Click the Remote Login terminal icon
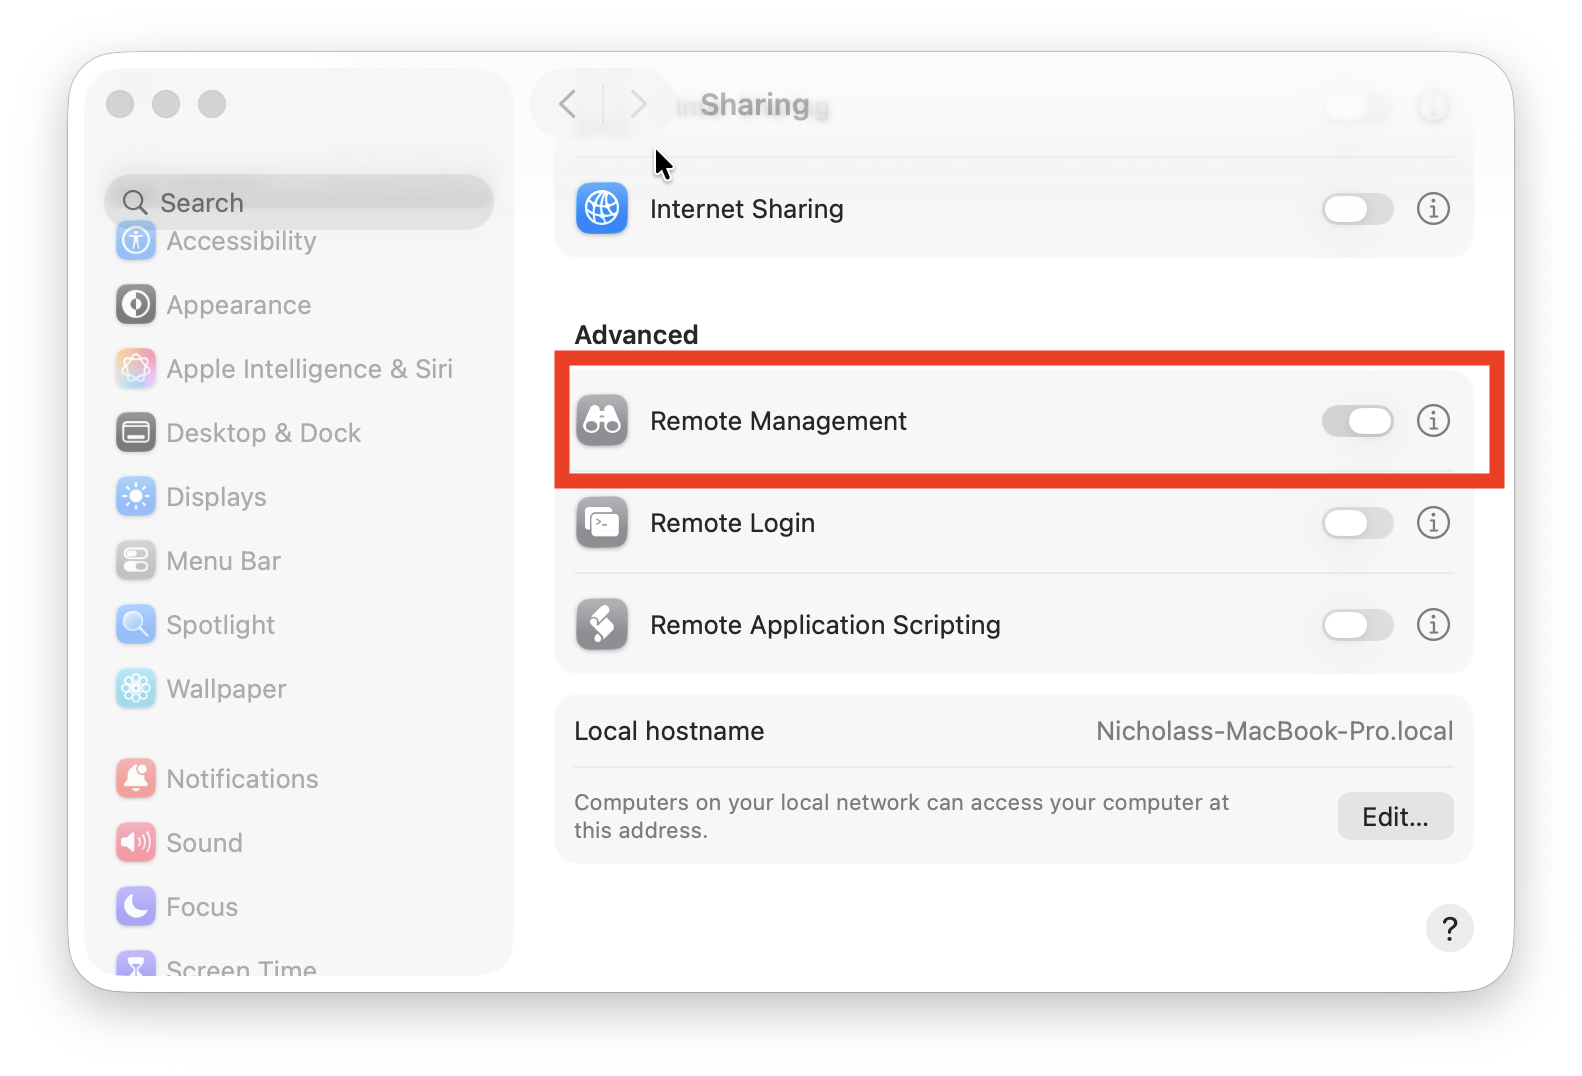 [602, 523]
